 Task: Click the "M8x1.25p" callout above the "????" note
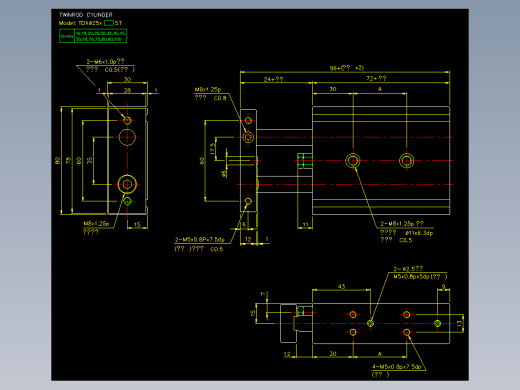coord(96,223)
